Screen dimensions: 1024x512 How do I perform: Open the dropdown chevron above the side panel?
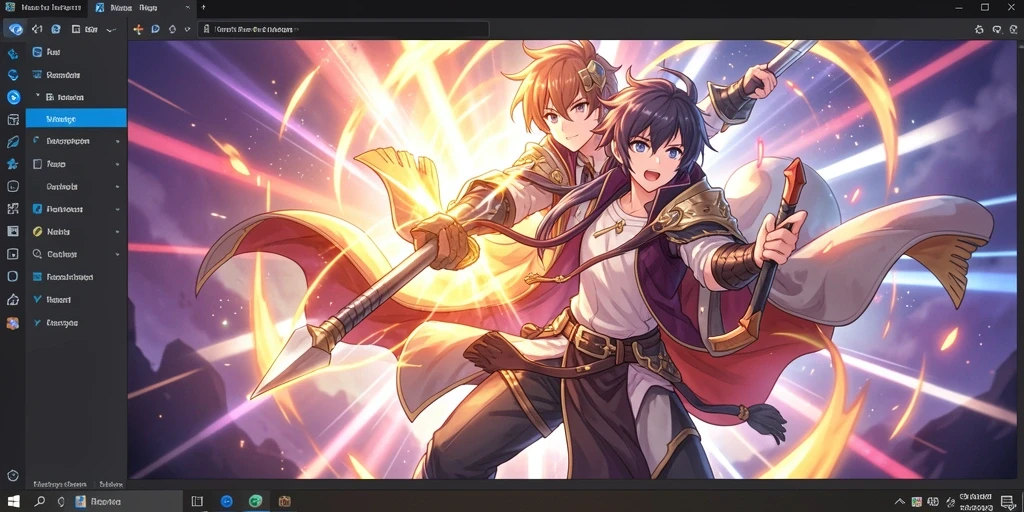(110, 29)
